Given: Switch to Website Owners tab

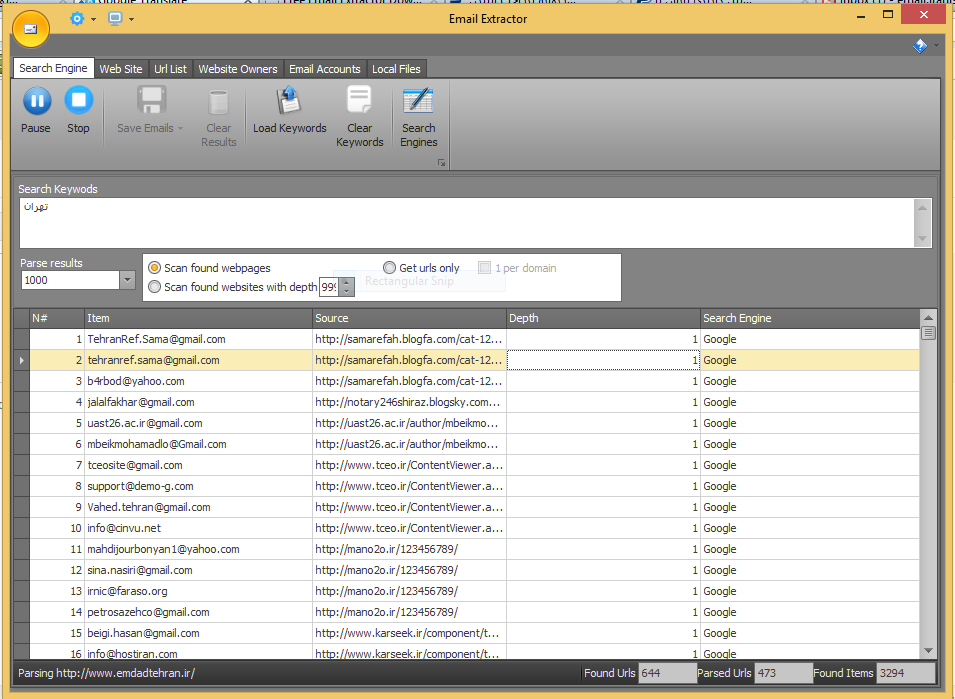Looking at the screenshot, I should [238, 69].
